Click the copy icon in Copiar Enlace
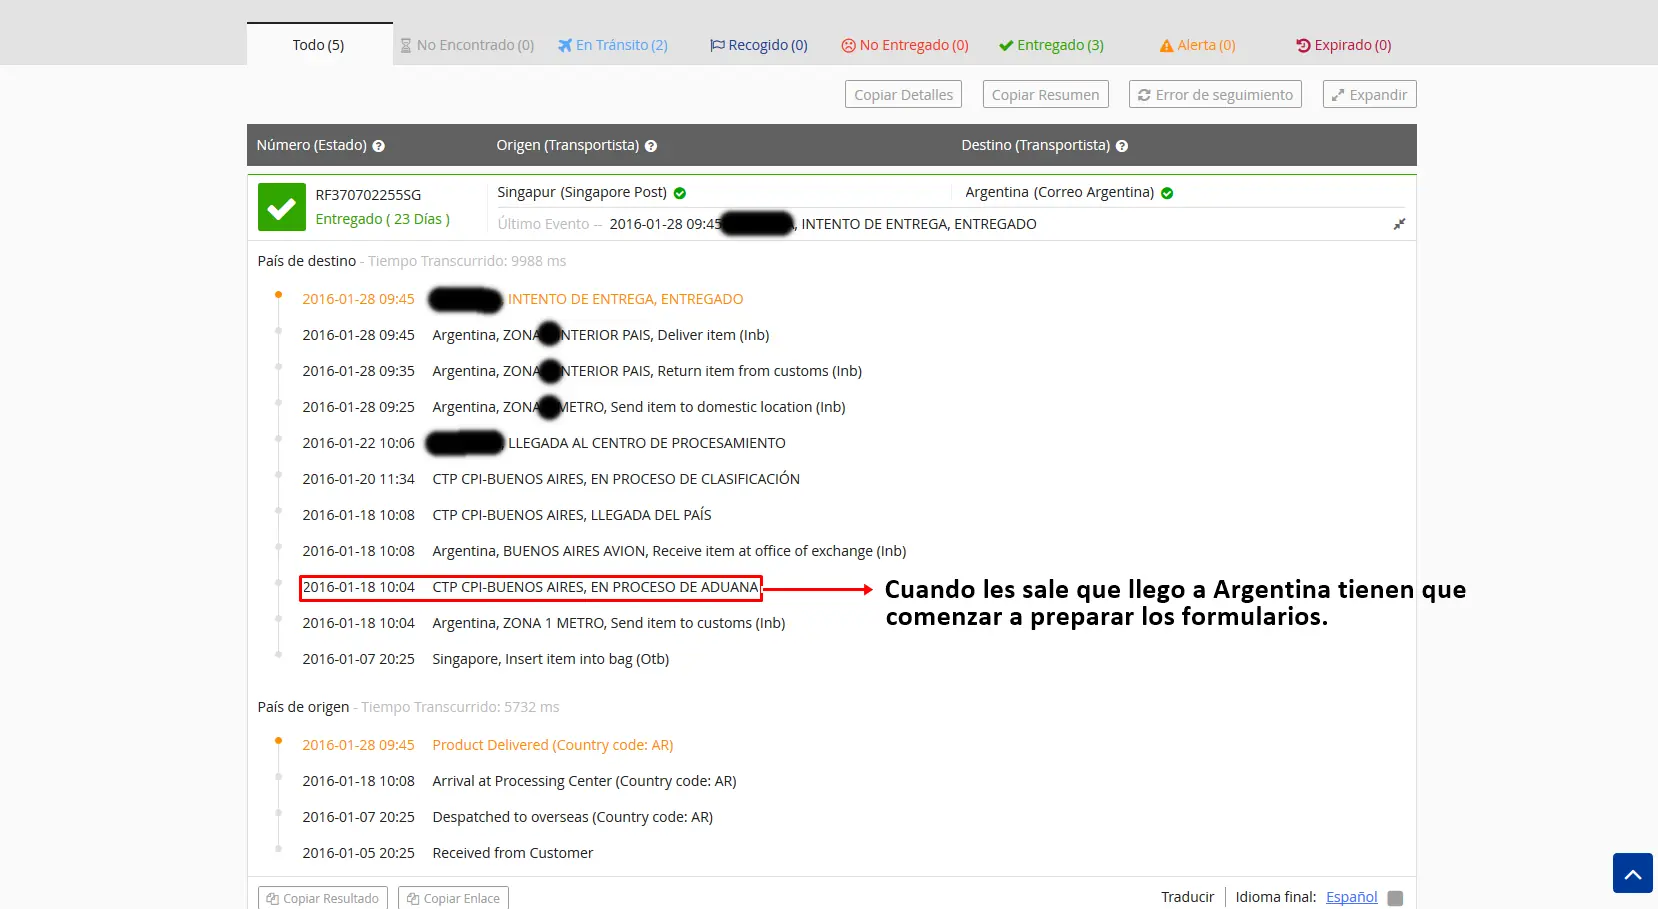Image resolution: width=1658 pixels, height=909 pixels. [x=412, y=899]
